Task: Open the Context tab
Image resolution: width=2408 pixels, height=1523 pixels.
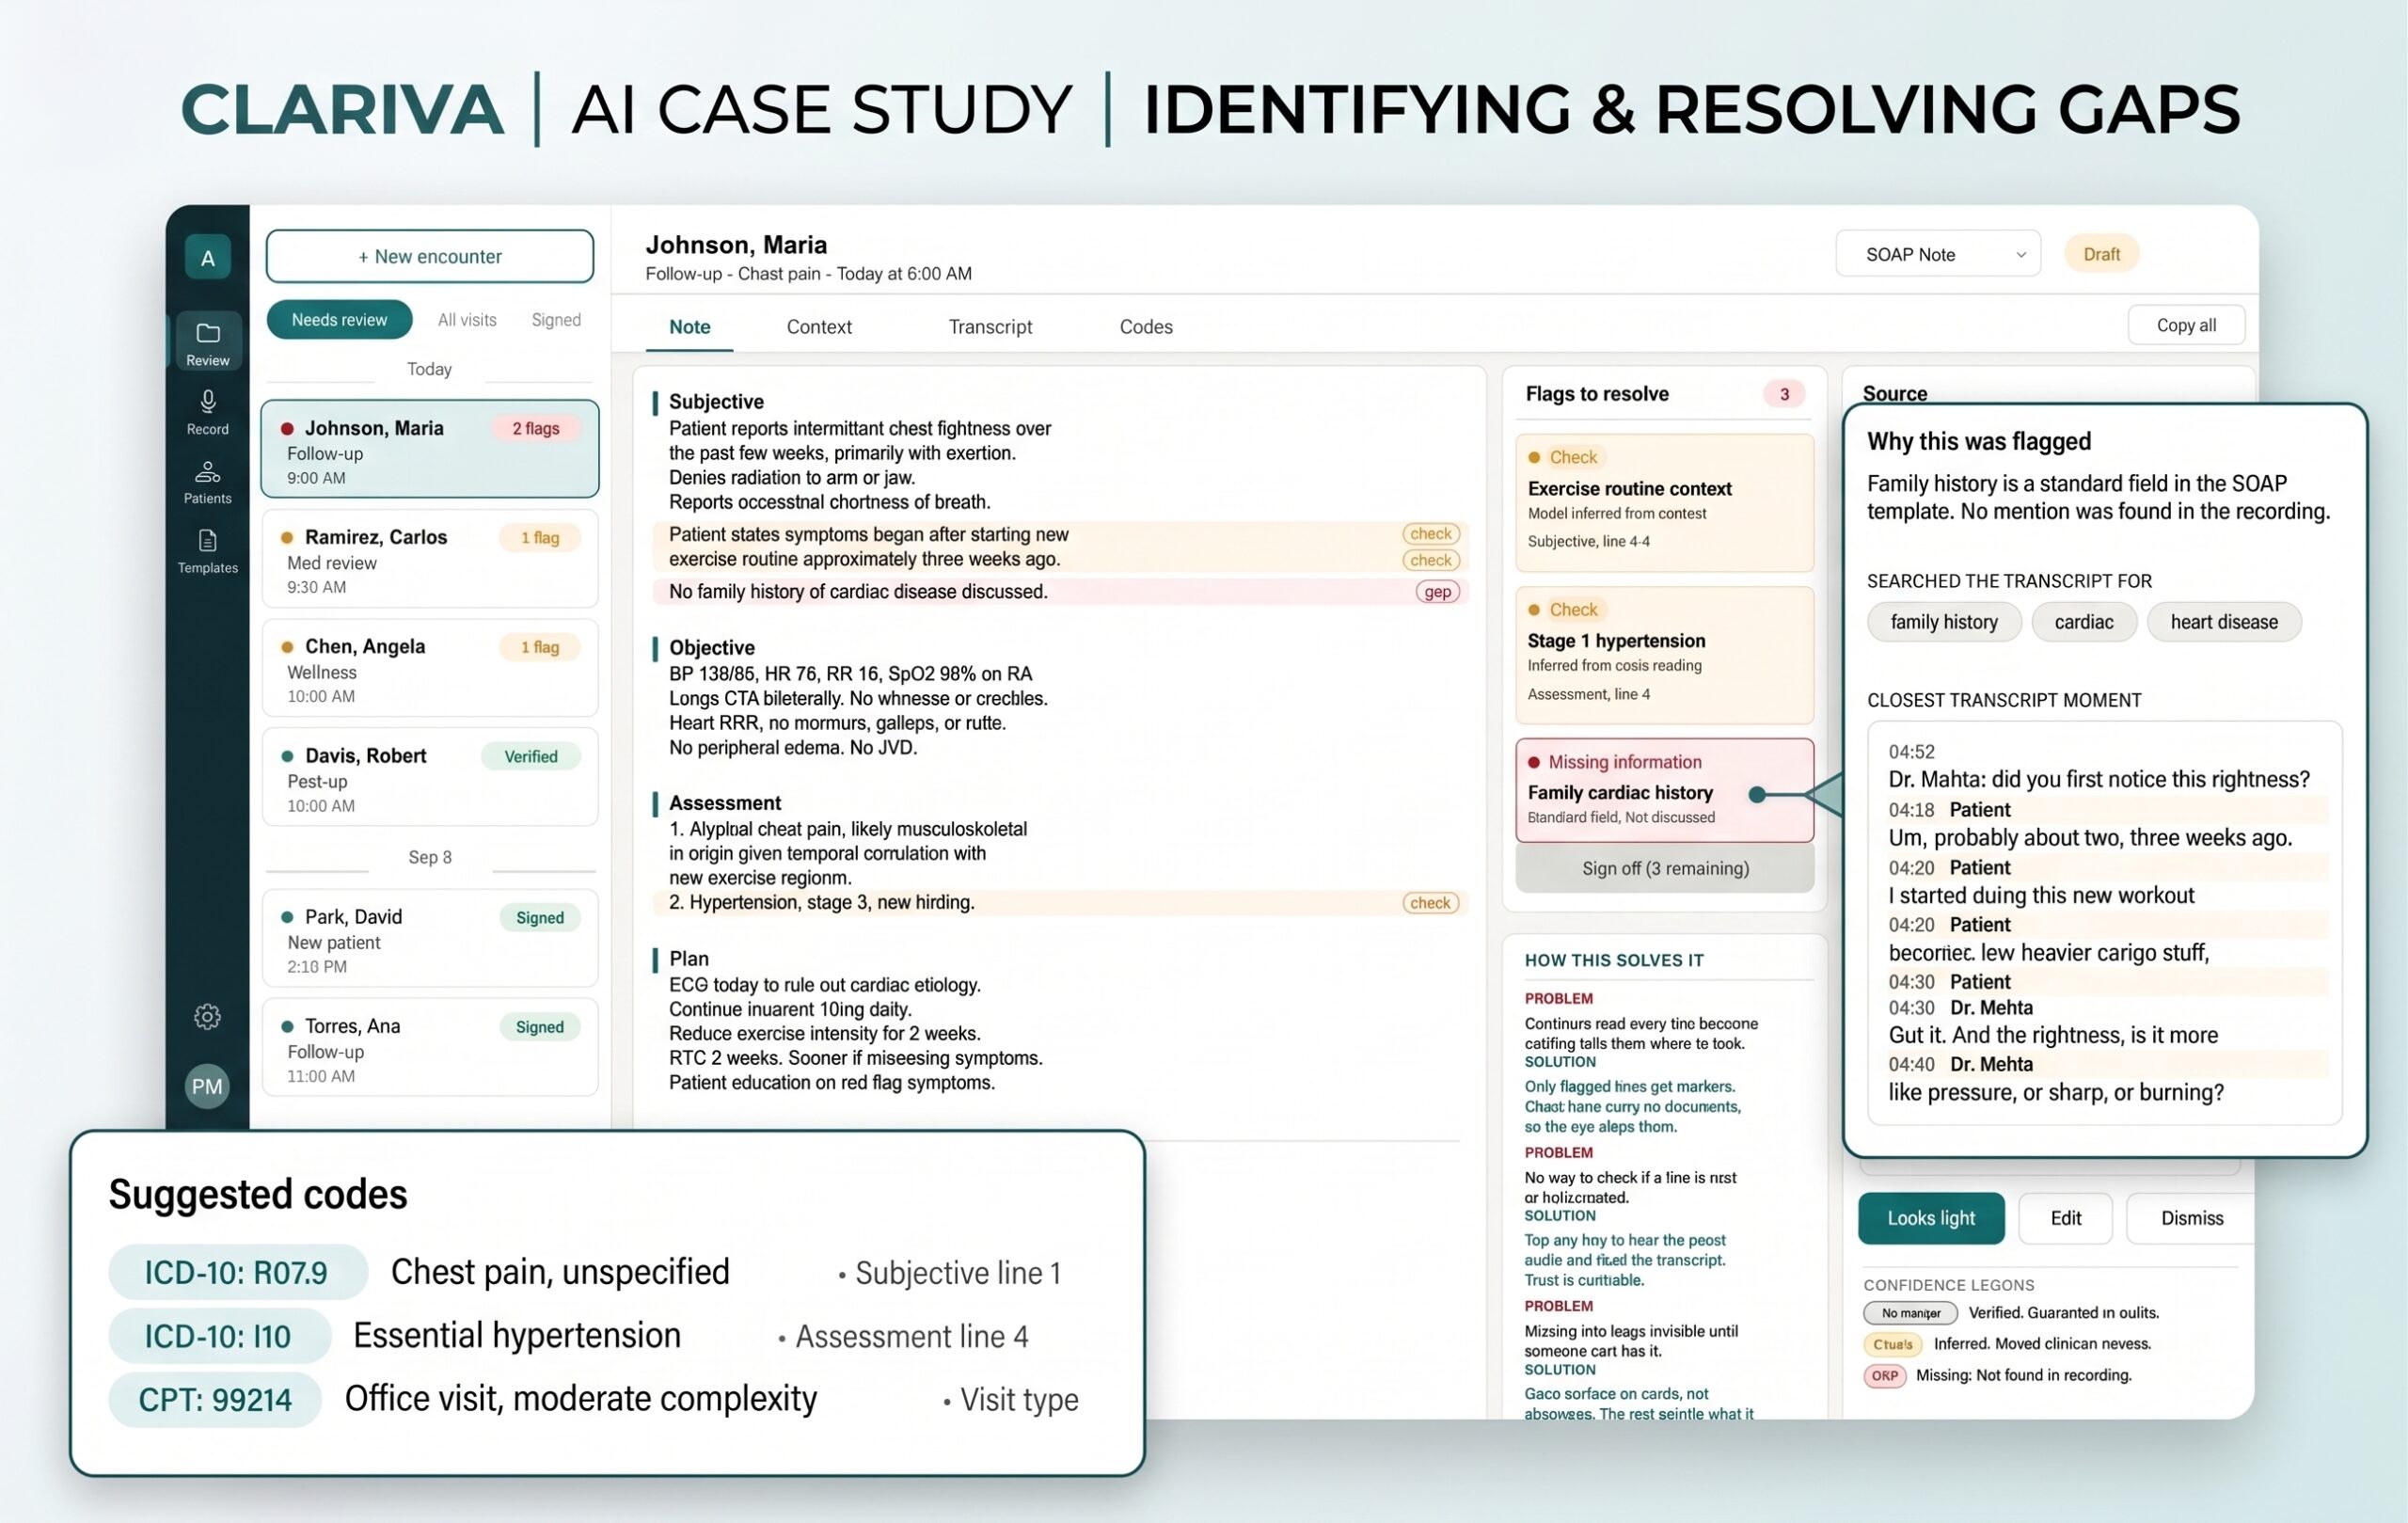Action: pyautogui.click(x=819, y=327)
